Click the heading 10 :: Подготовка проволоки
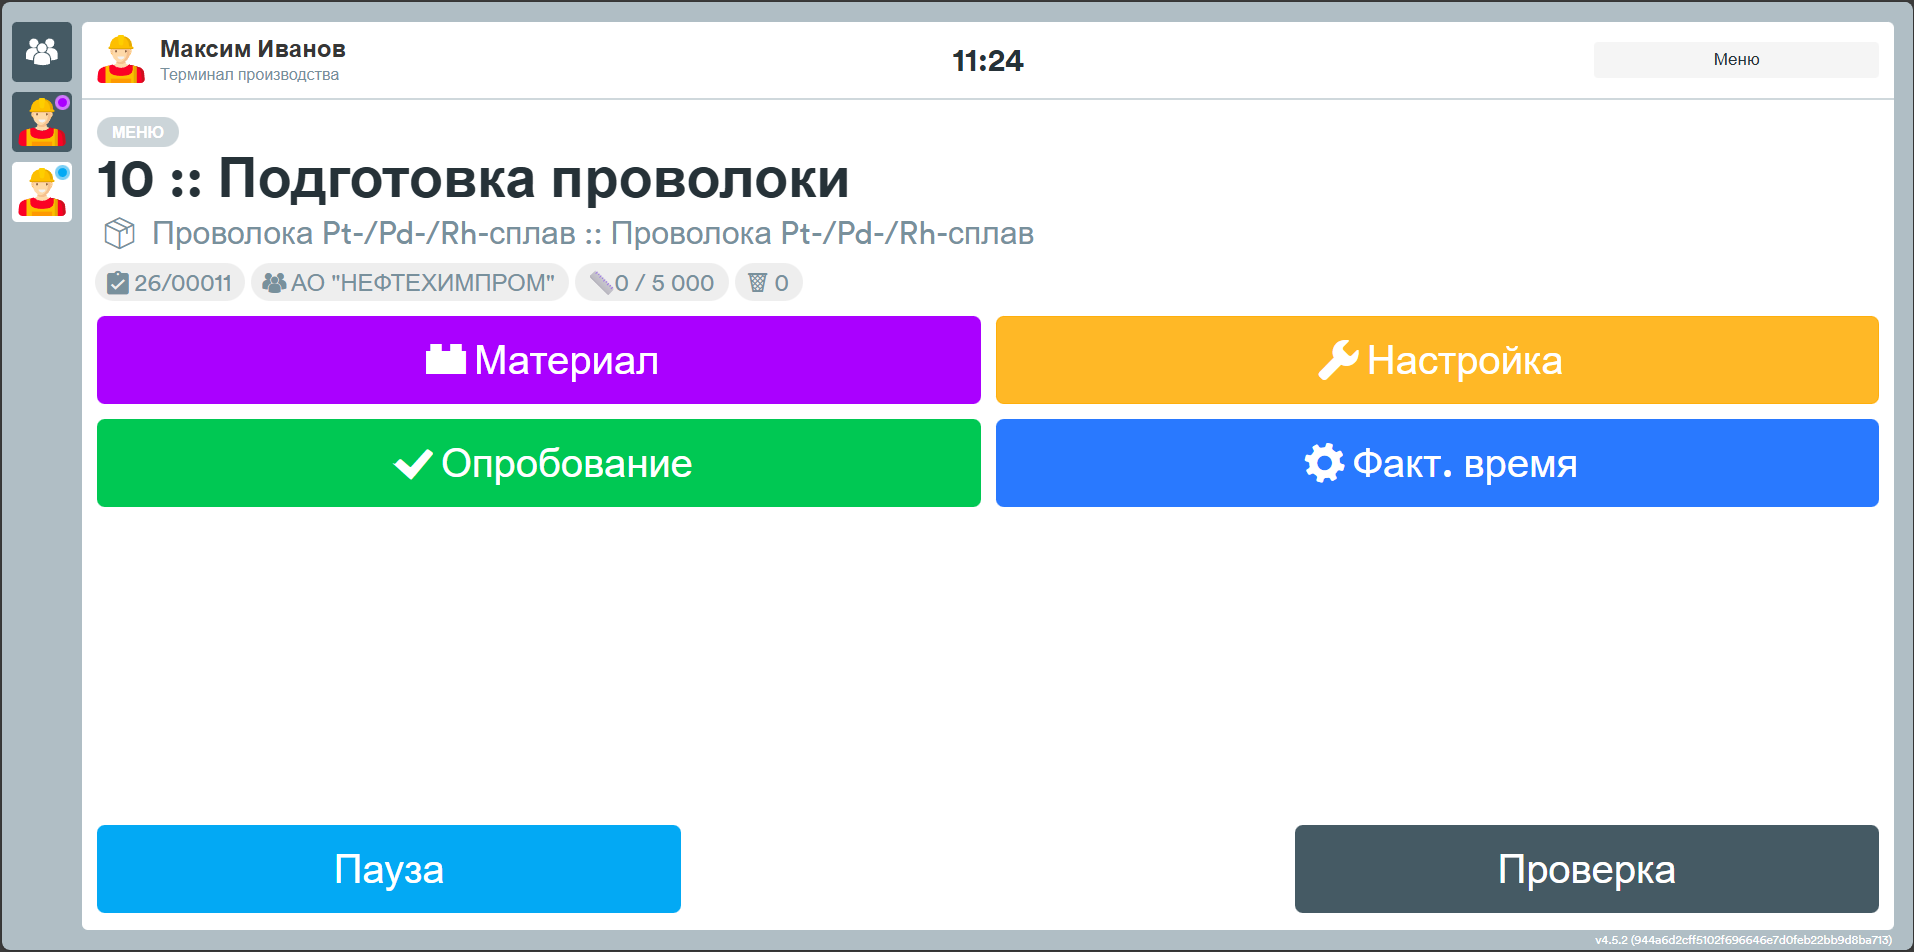 [x=473, y=179]
